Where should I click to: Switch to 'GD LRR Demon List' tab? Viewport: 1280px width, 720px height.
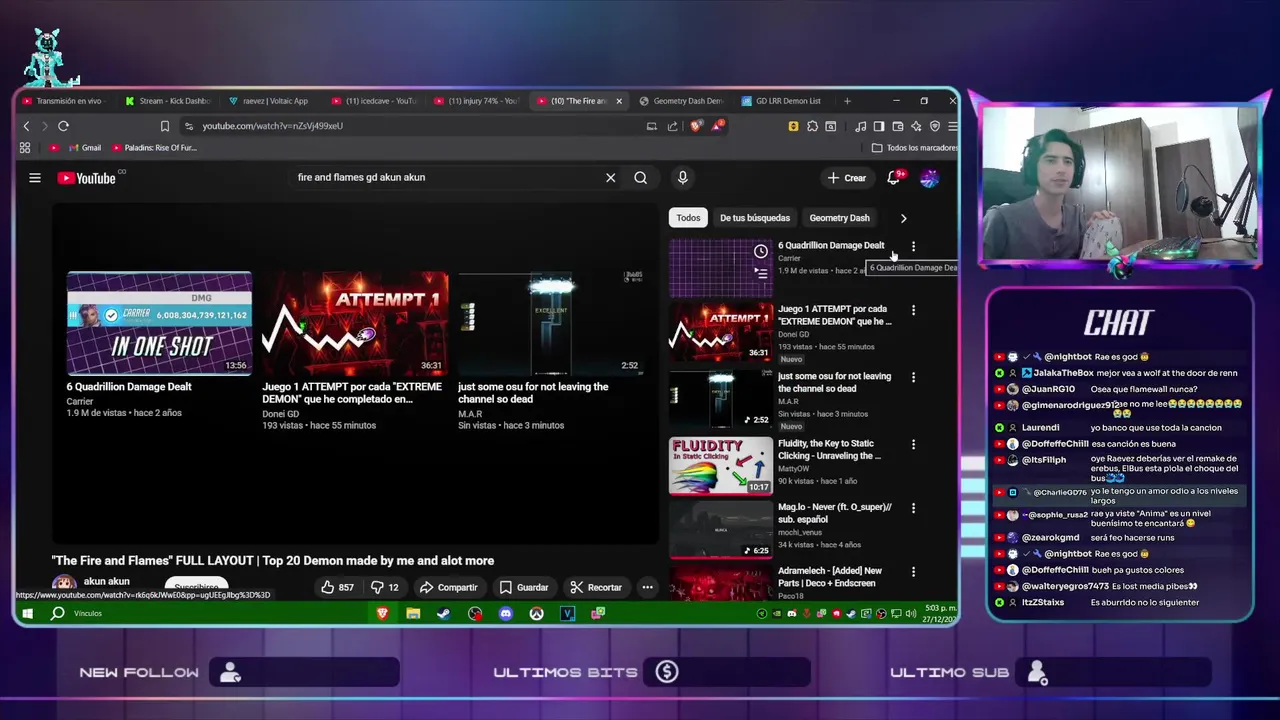pyautogui.click(x=782, y=101)
